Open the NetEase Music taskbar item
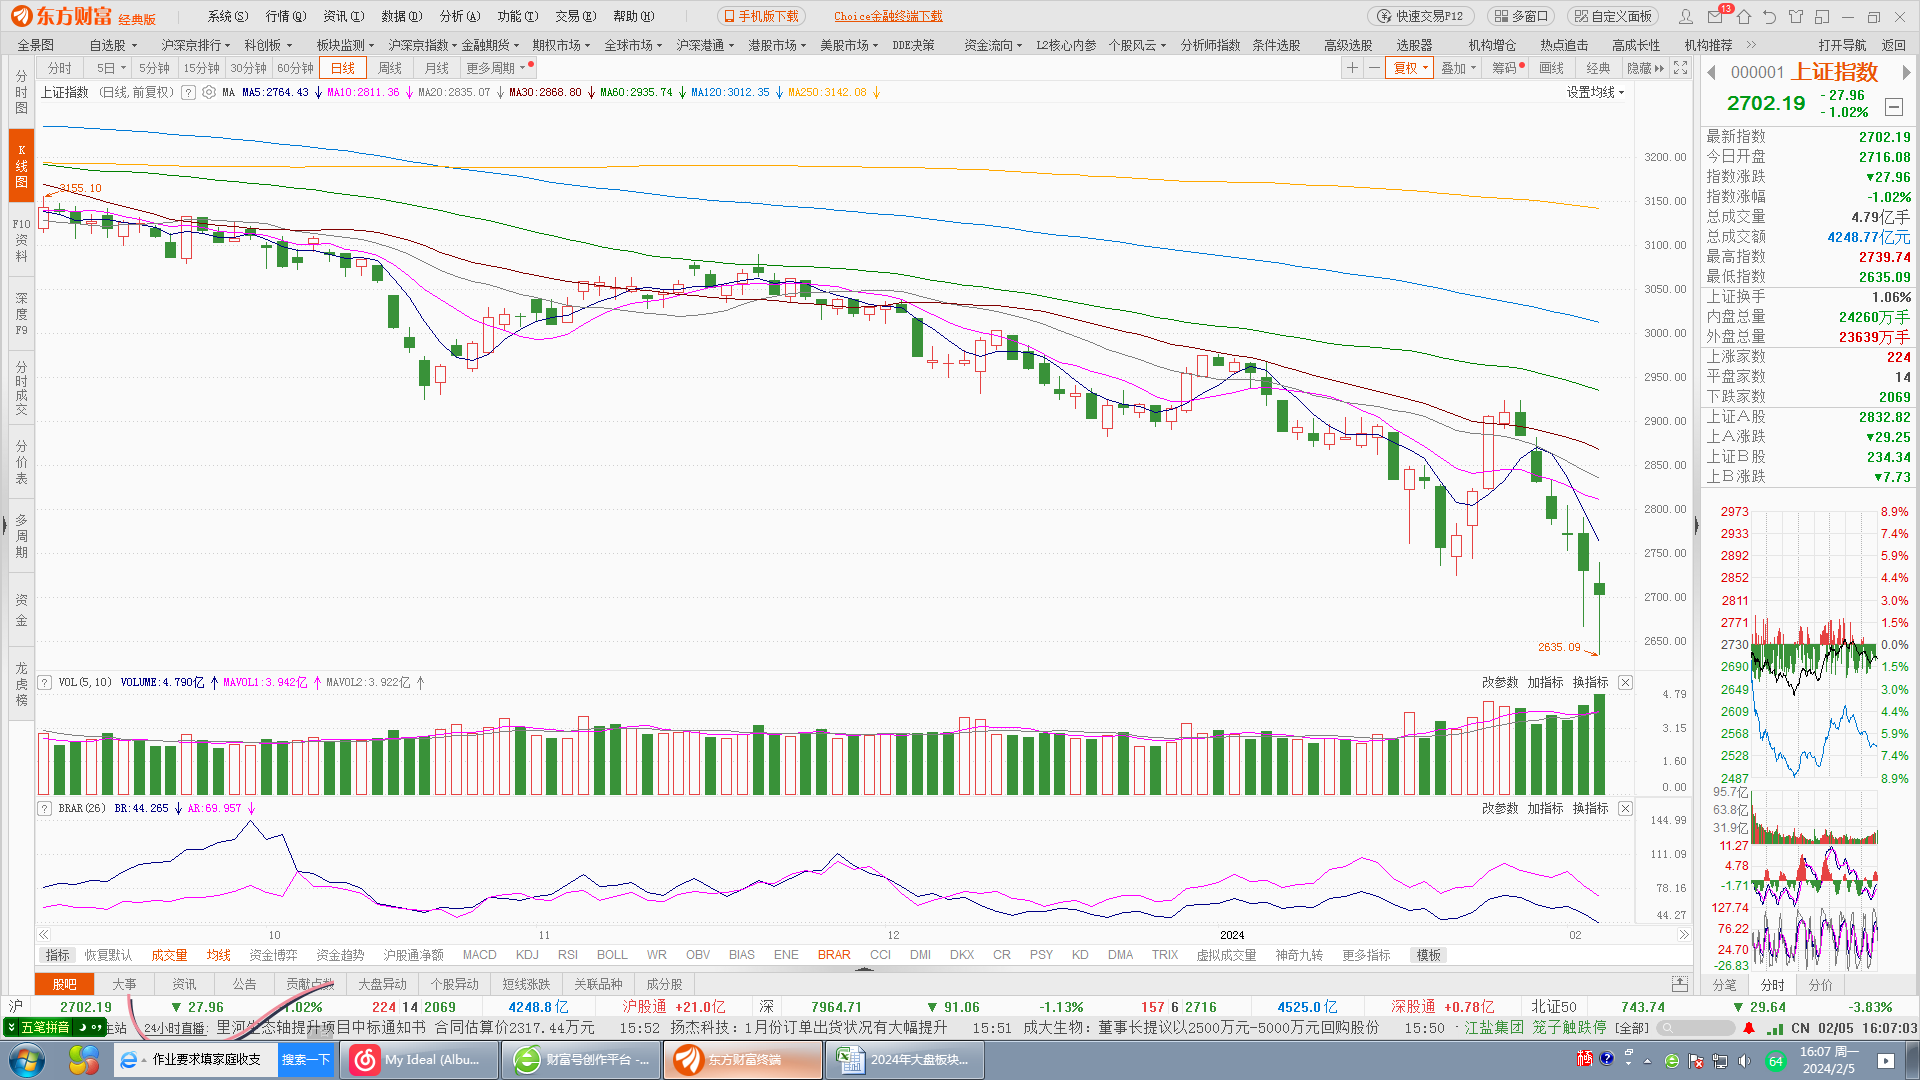 (419, 1060)
